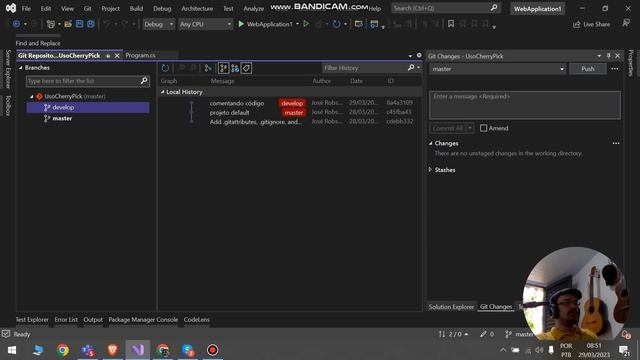Viewport: 640px width, 360px height.
Task: Open the Error List tab
Action: 66,320
